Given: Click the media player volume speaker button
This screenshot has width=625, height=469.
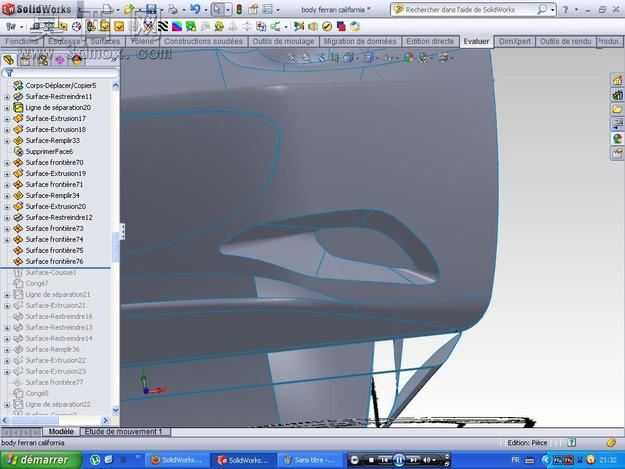Looking at the screenshot, I should tap(427, 461).
